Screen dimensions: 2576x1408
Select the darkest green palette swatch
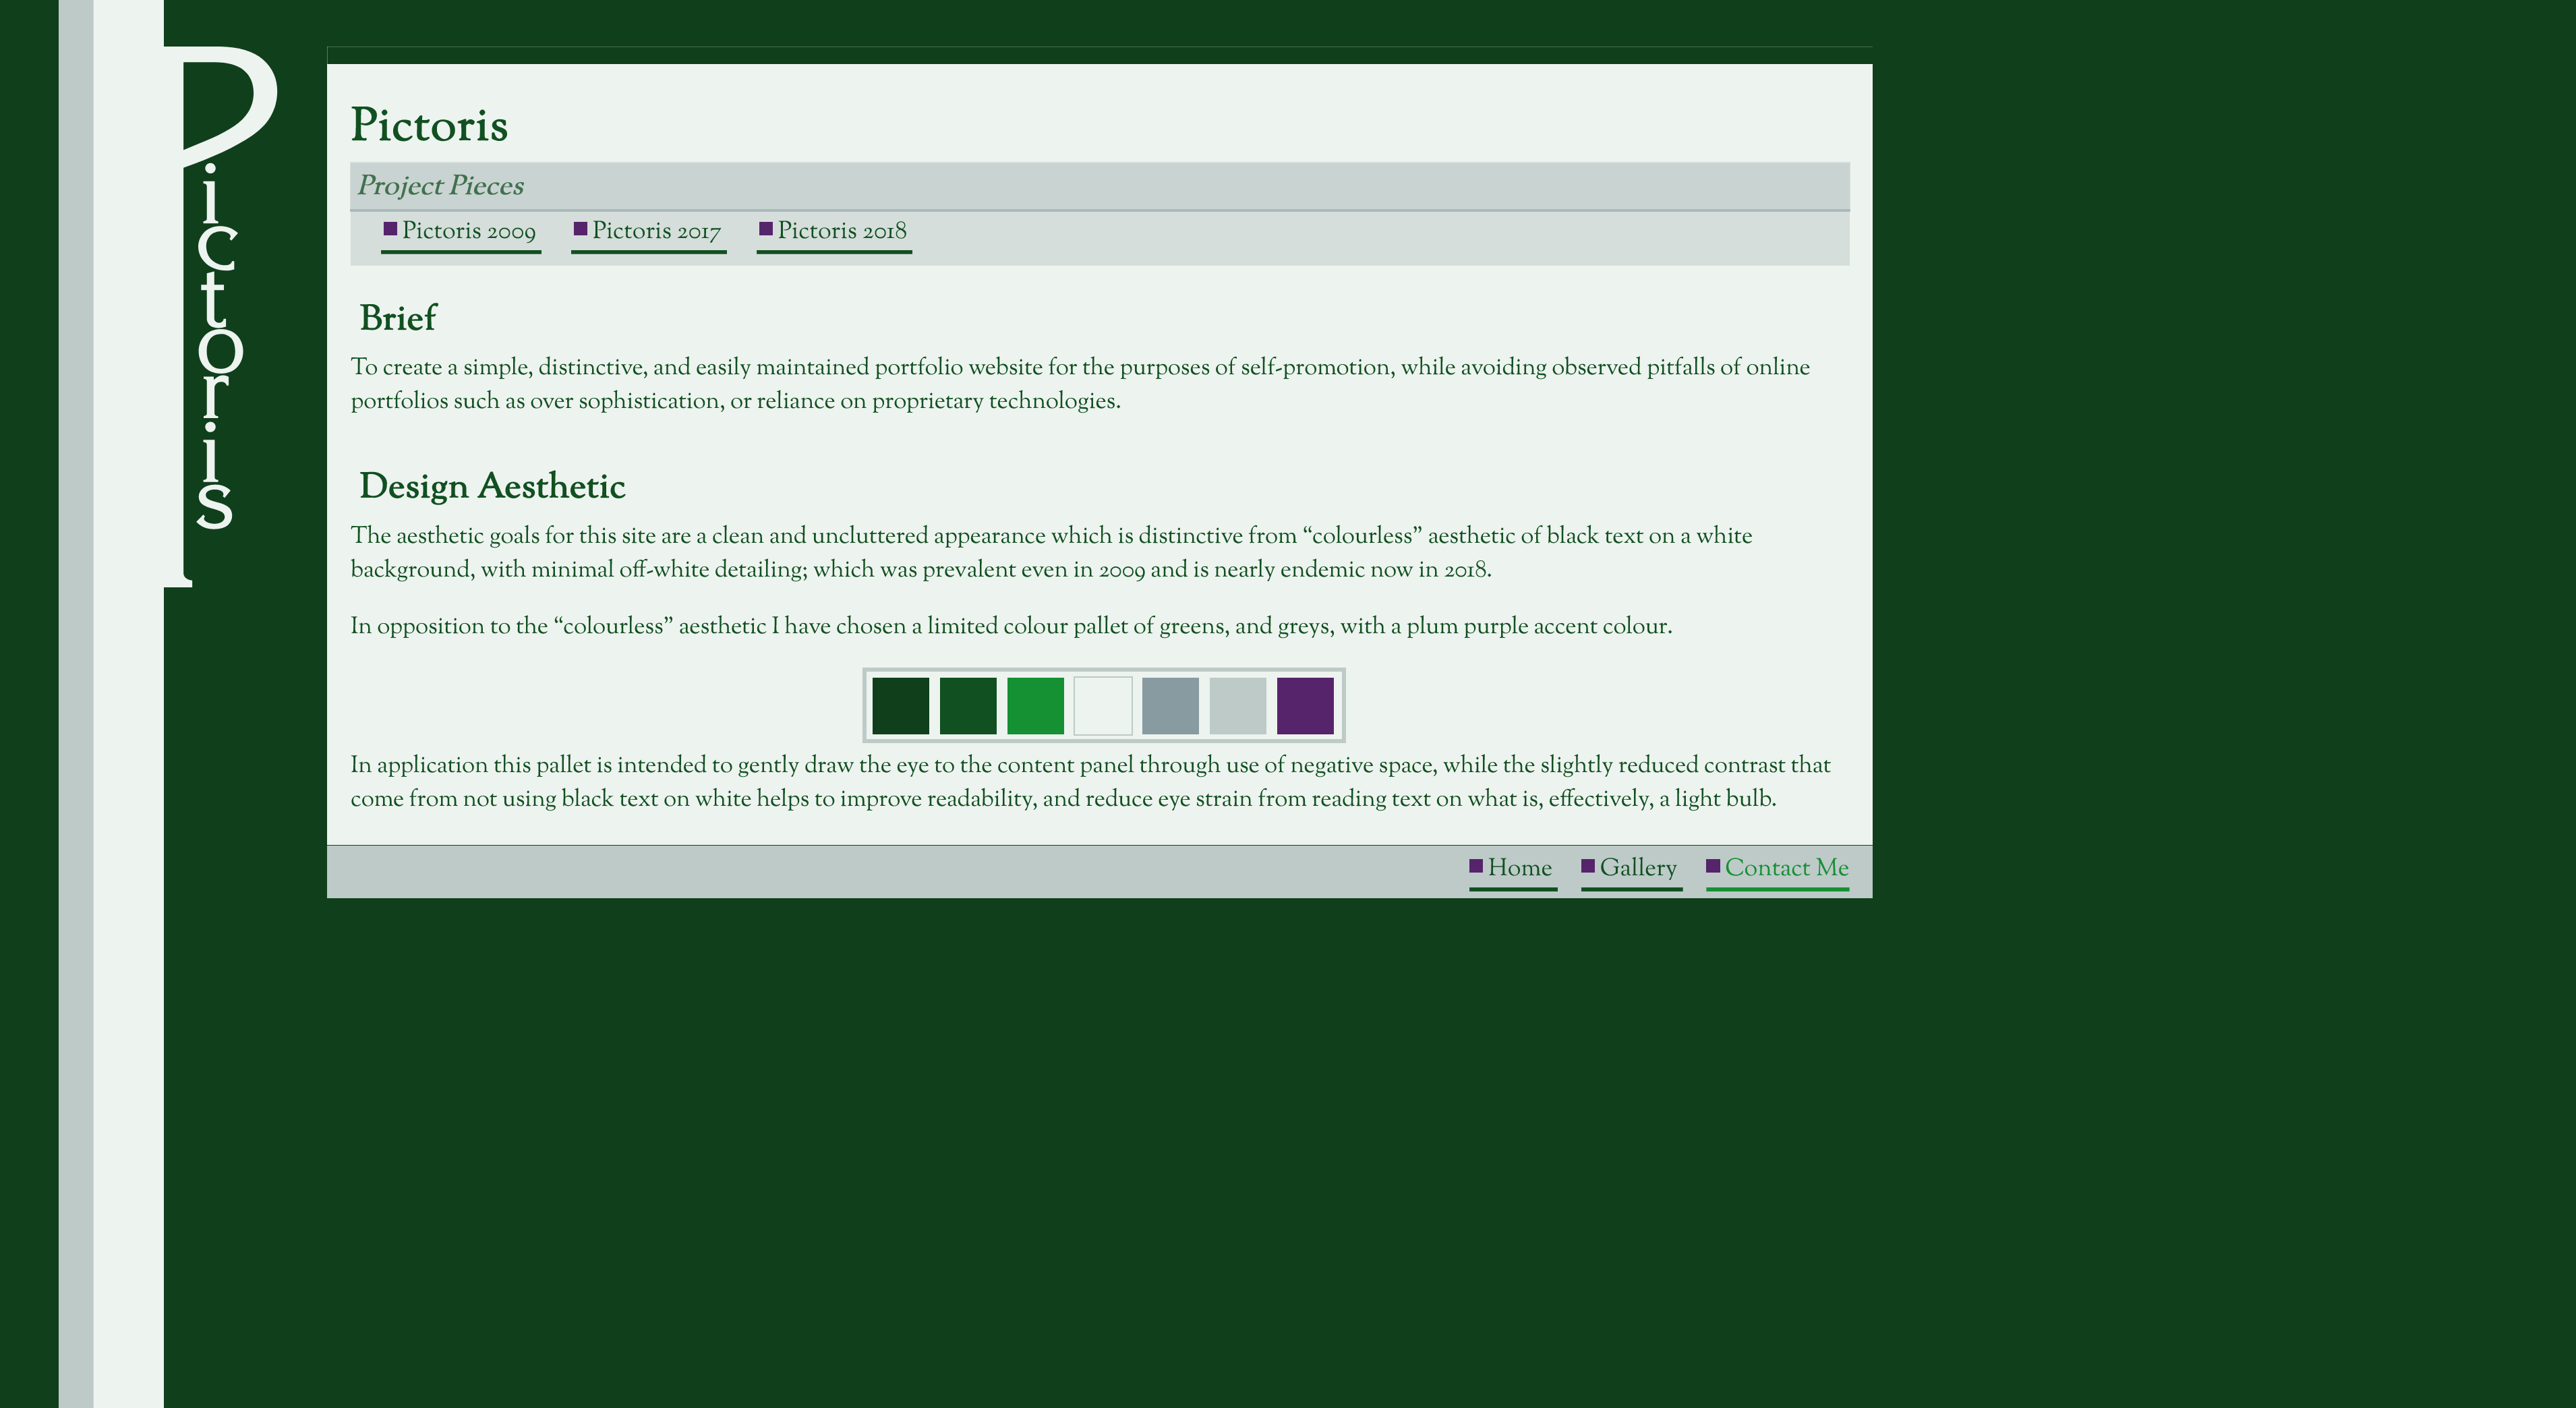pyautogui.click(x=900, y=706)
